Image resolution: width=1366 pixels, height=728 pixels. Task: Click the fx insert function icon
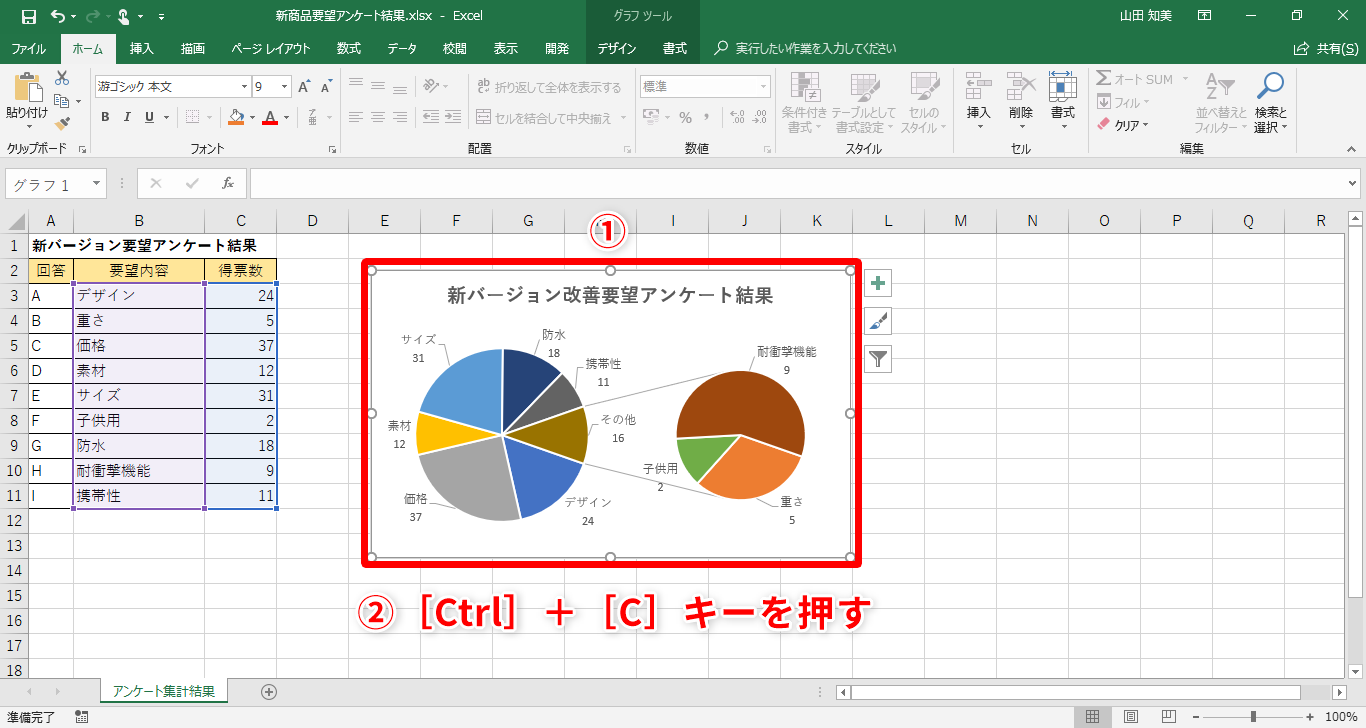[228, 184]
